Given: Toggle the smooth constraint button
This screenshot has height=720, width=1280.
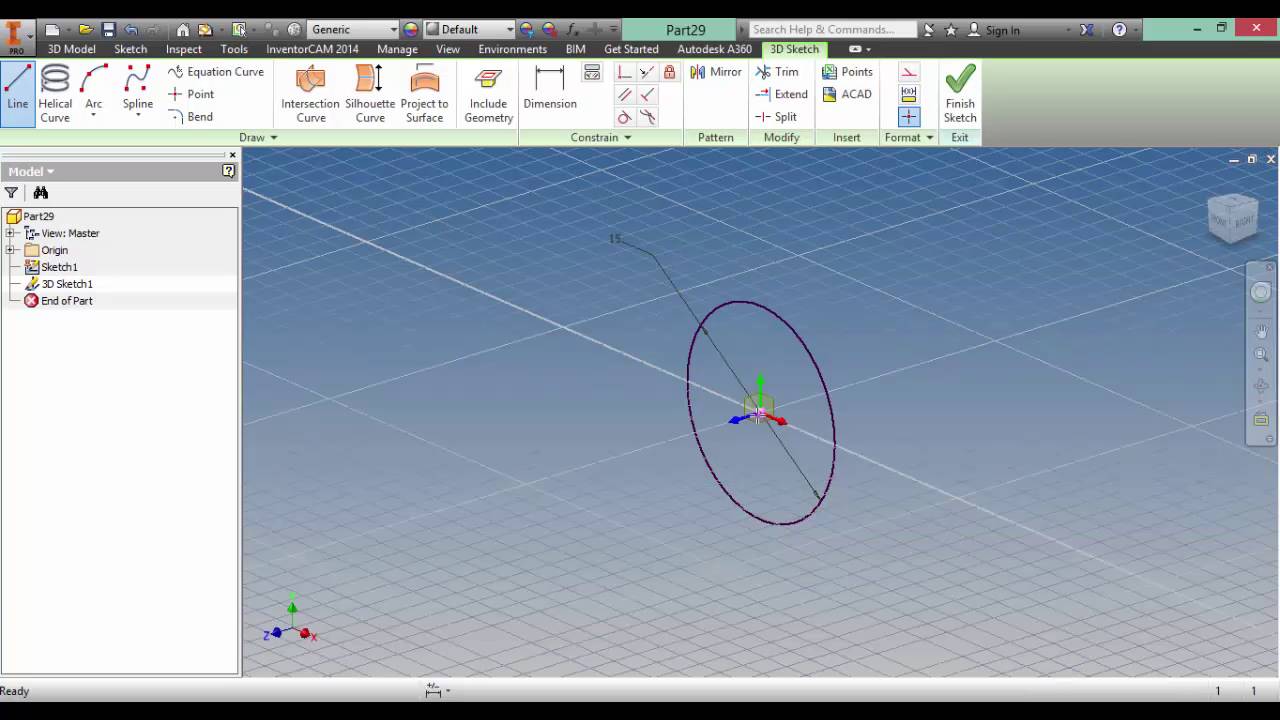Looking at the screenshot, I should [x=647, y=117].
